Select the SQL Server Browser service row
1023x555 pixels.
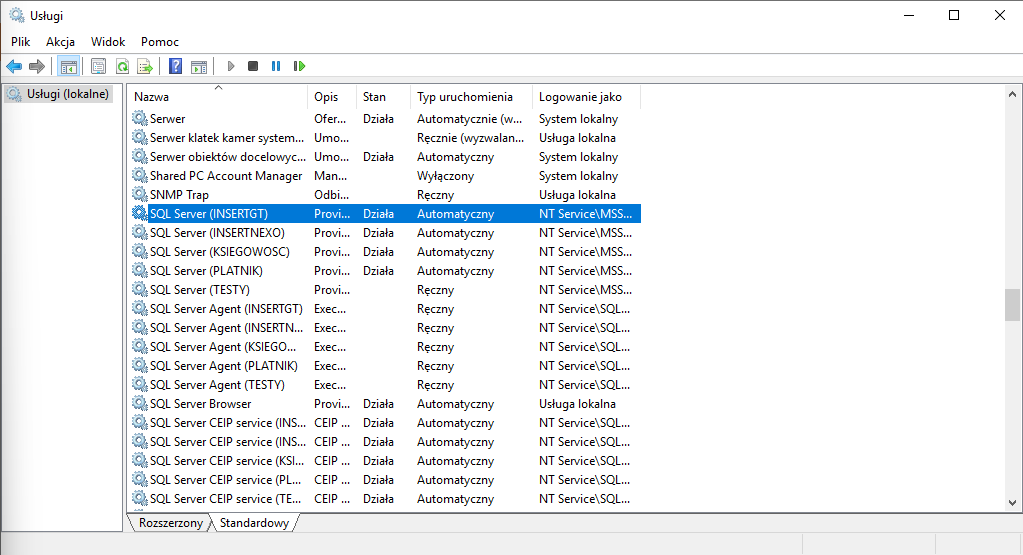(200, 404)
